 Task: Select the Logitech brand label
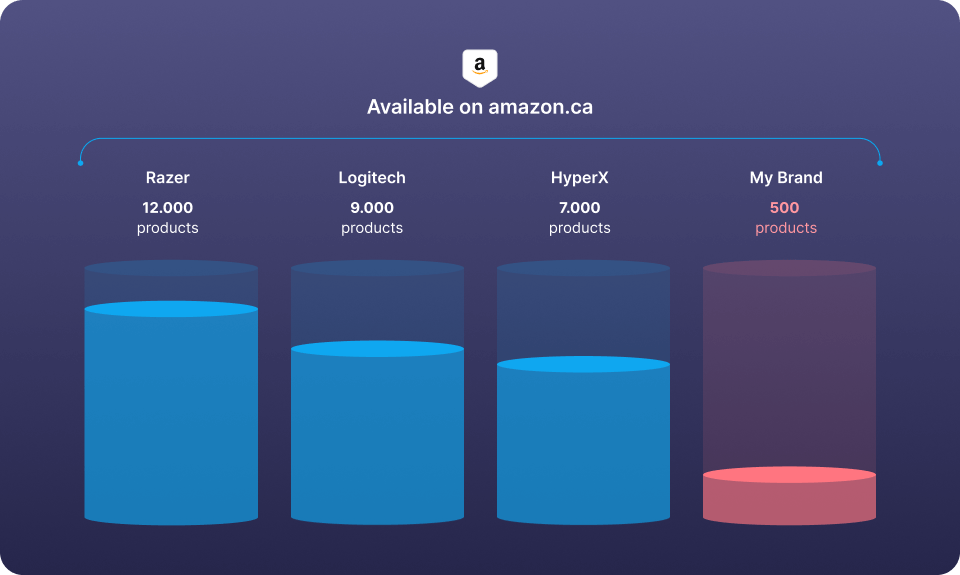(x=372, y=178)
